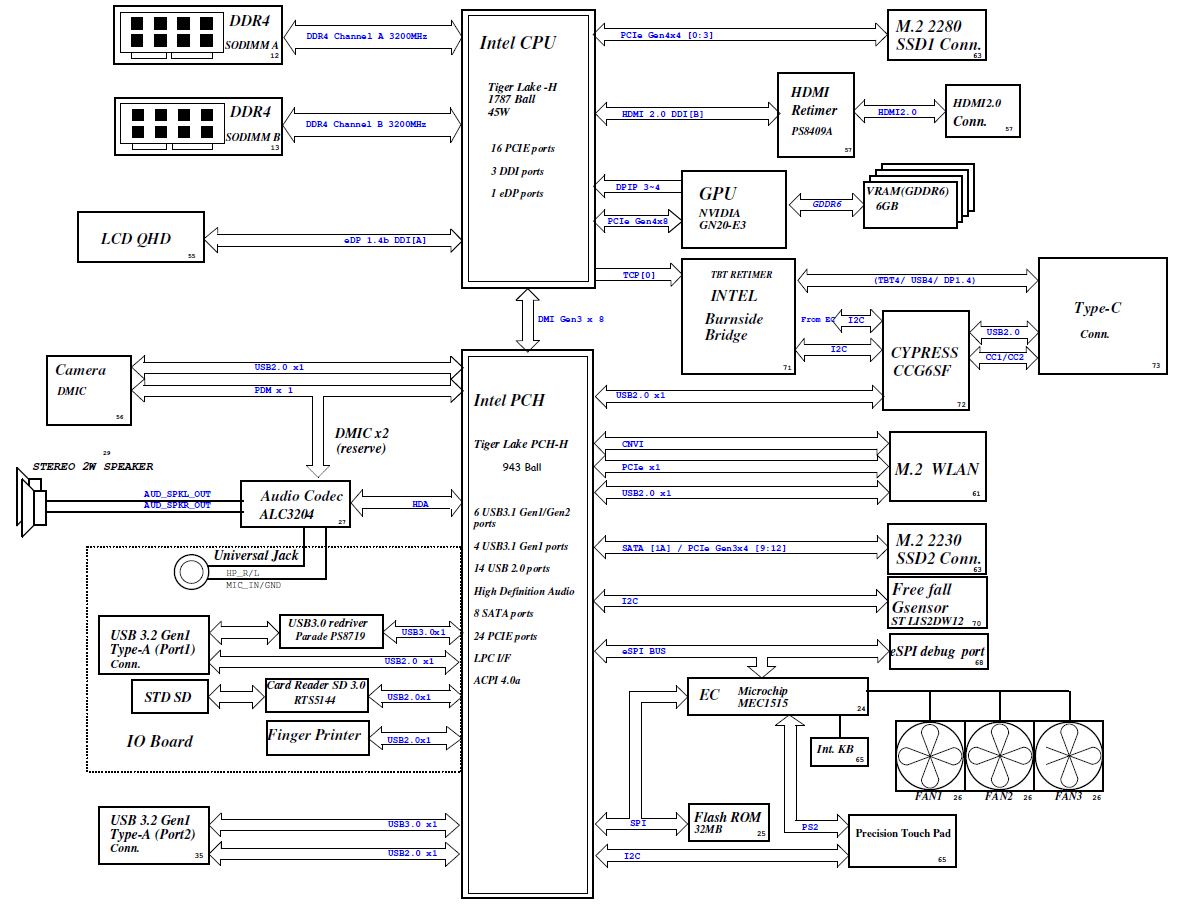Select the Intel PCH title text
The image size is (1177, 906).
(509, 400)
